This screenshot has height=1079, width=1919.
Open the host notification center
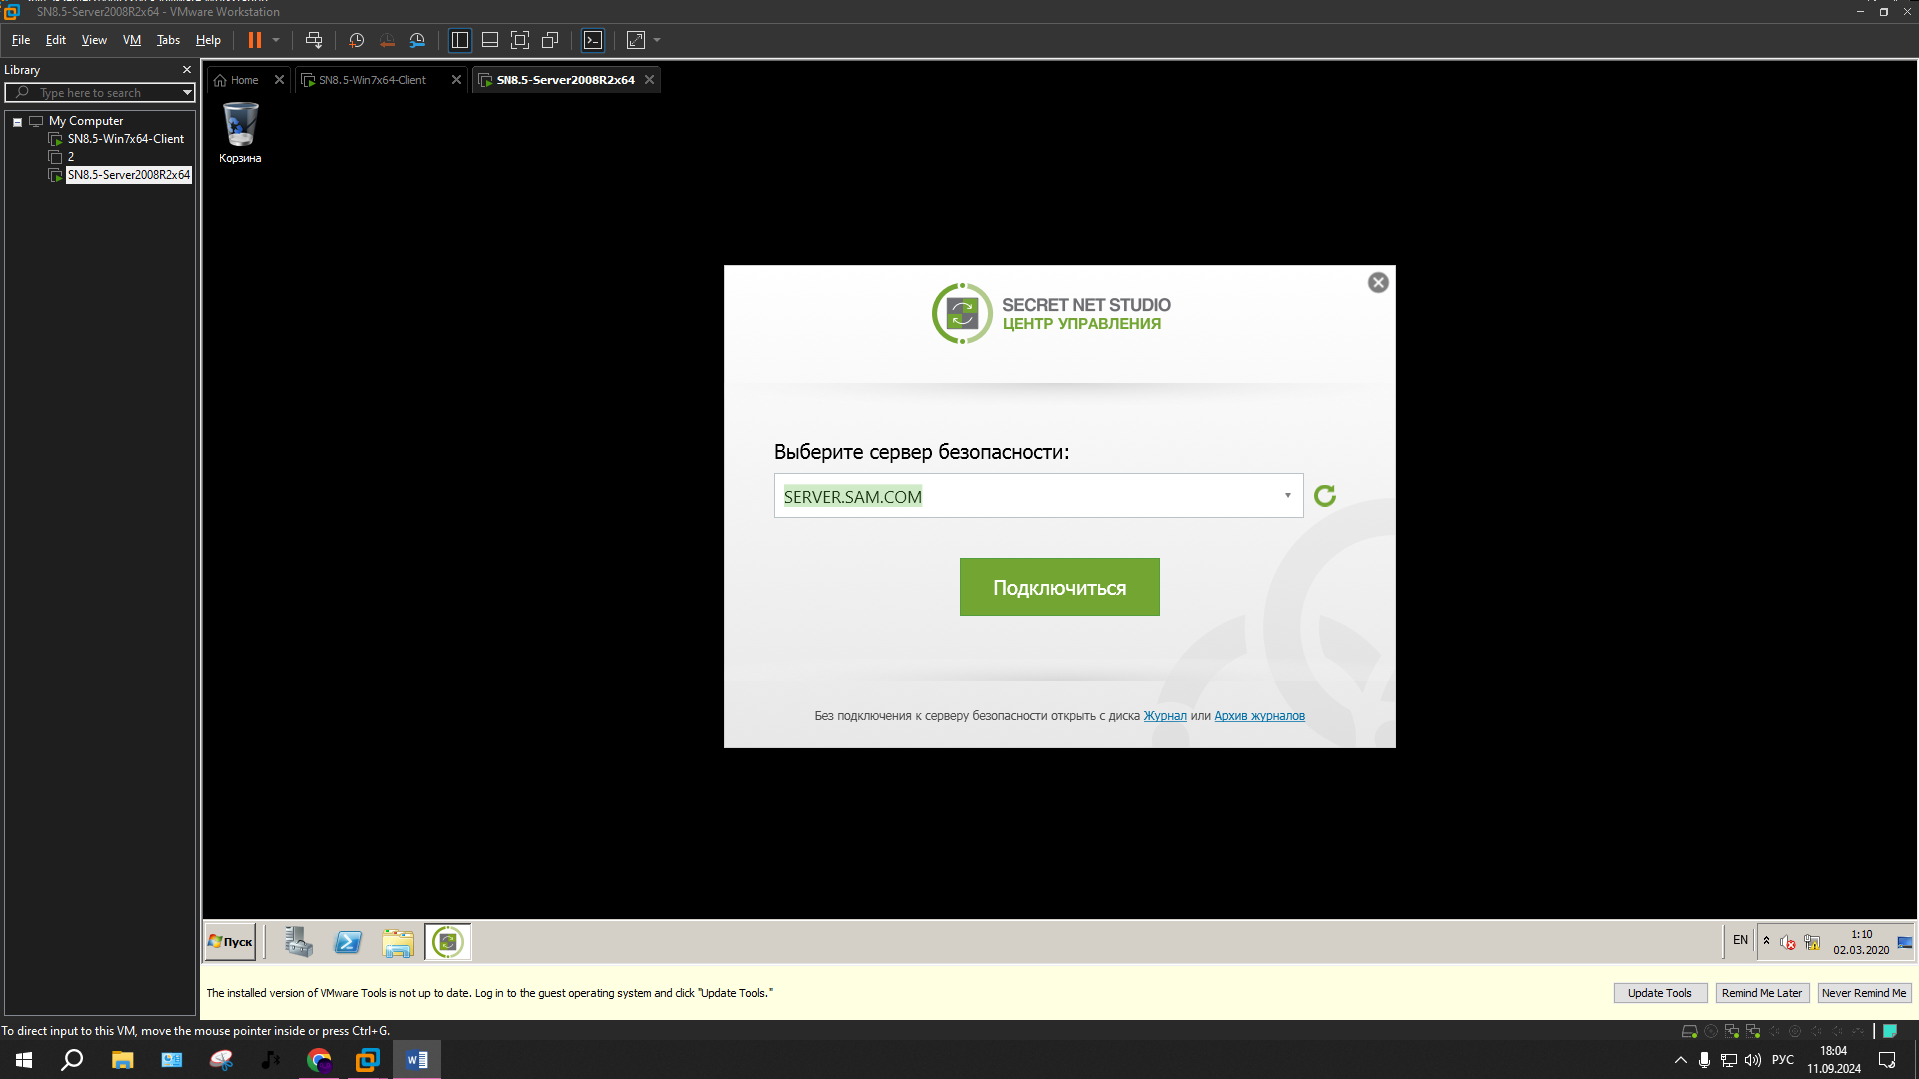[x=1887, y=1060]
